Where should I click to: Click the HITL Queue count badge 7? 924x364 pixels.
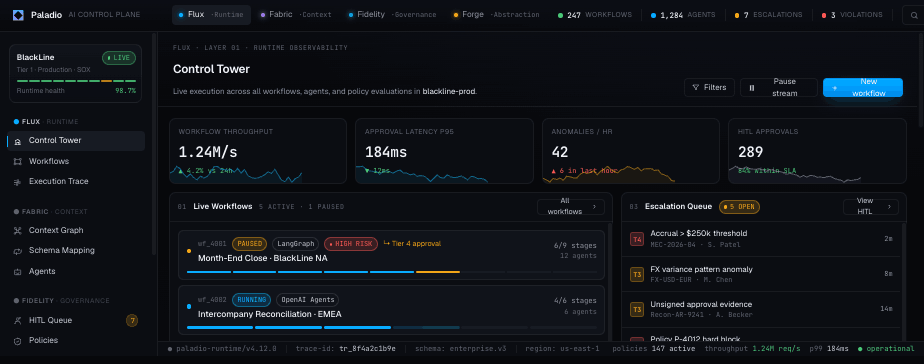click(132, 320)
